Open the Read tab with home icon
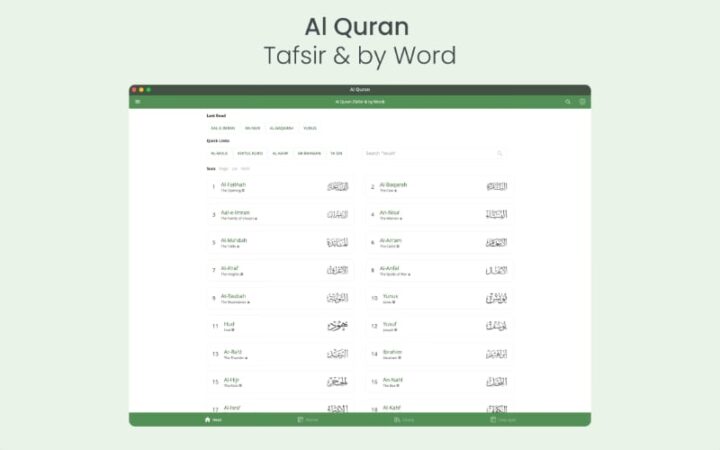 [x=213, y=420]
